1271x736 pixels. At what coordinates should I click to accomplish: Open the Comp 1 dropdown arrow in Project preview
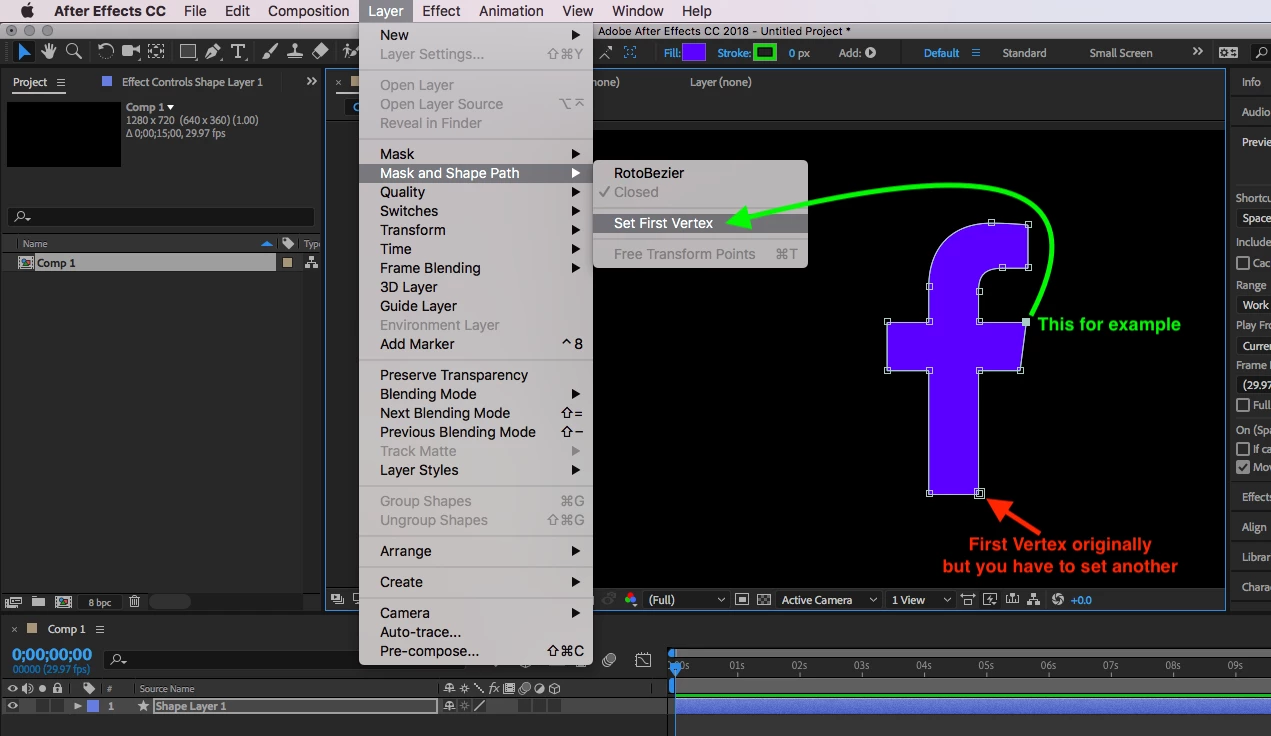click(171, 107)
